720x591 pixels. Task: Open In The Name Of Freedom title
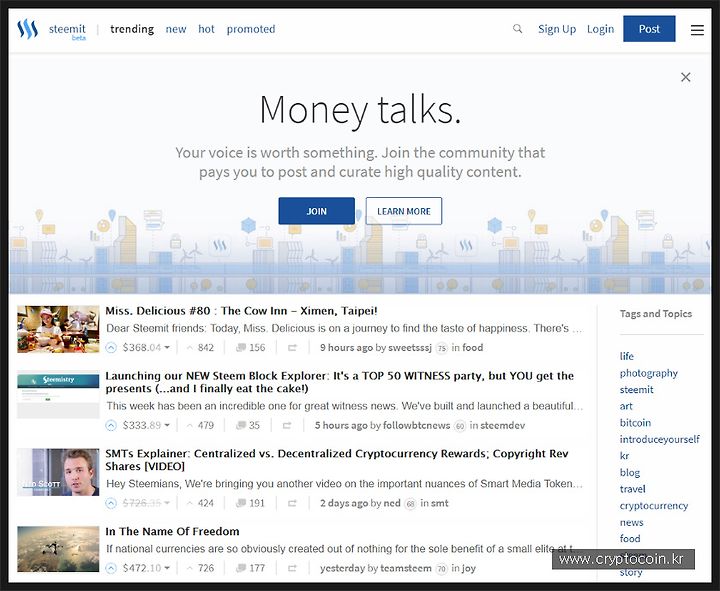coord(173,532)
